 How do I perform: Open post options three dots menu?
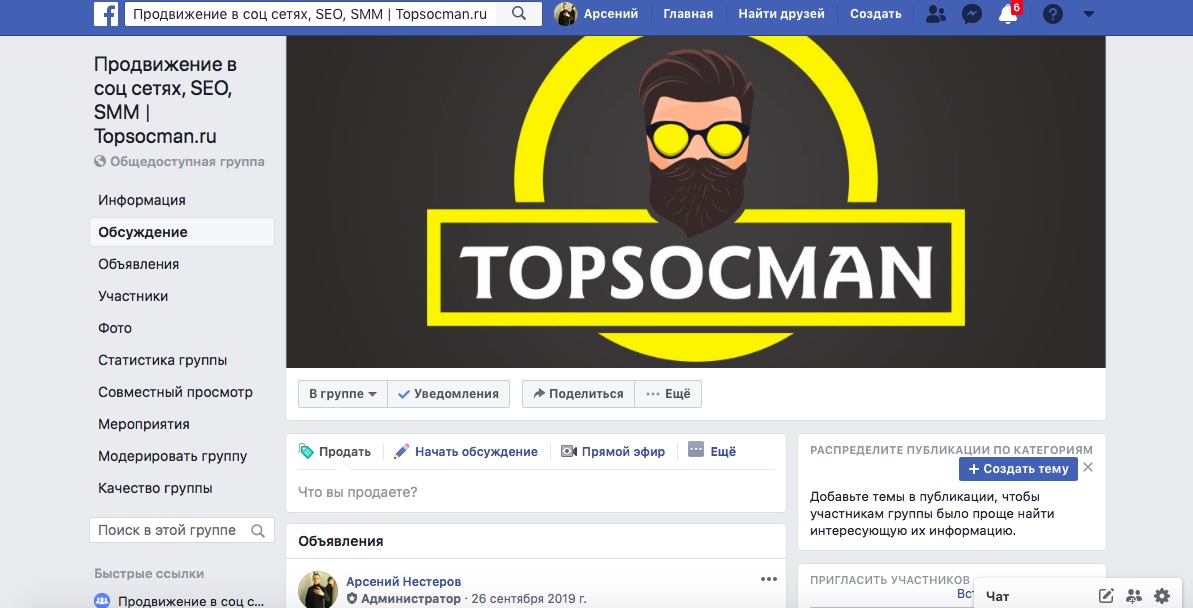coord(769,579)
